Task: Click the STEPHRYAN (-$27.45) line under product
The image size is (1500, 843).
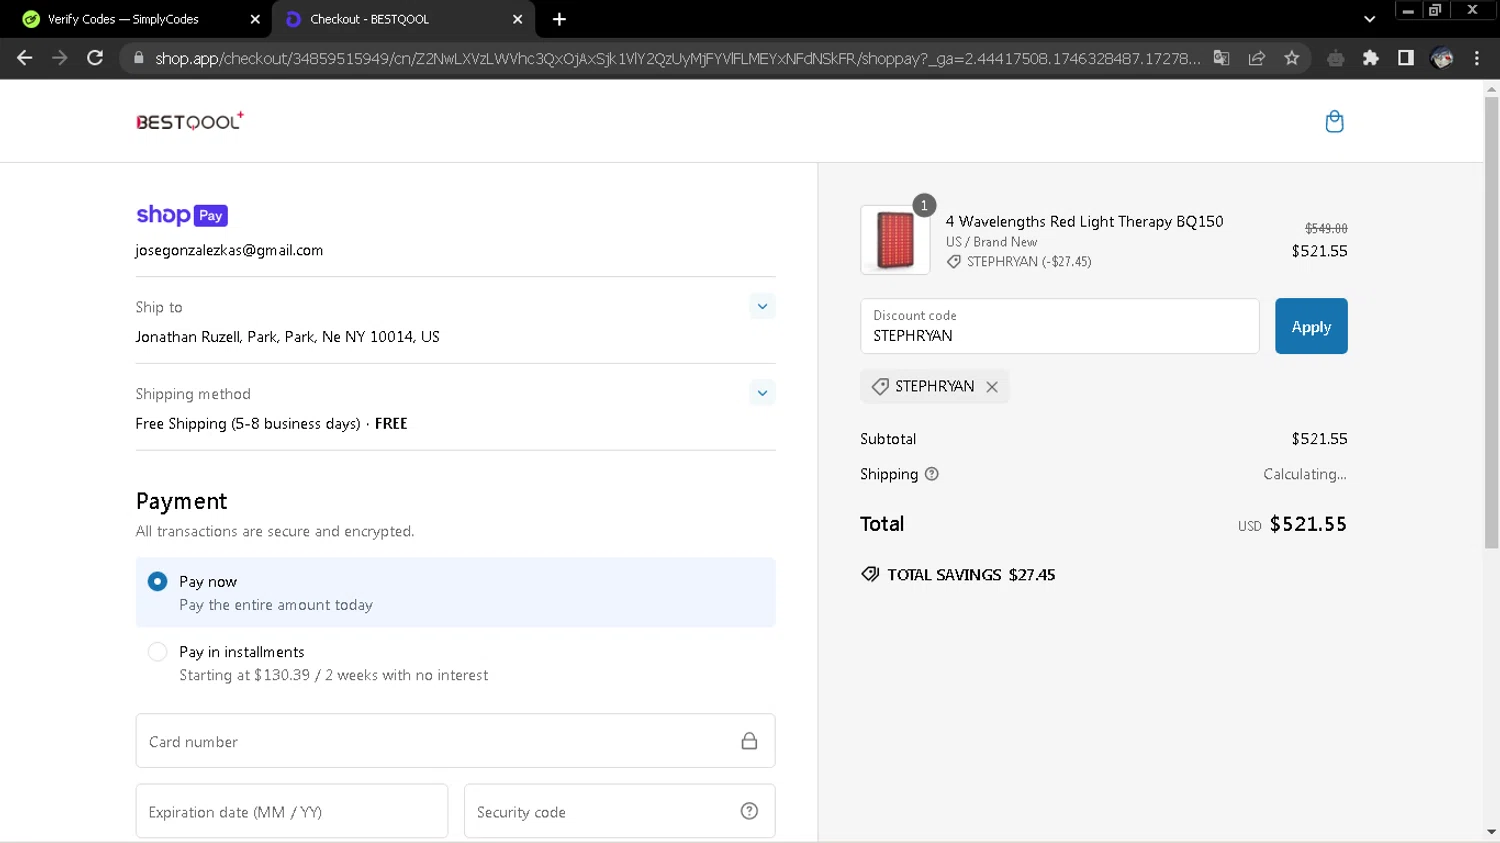Action: click(x=1019, y=262)
